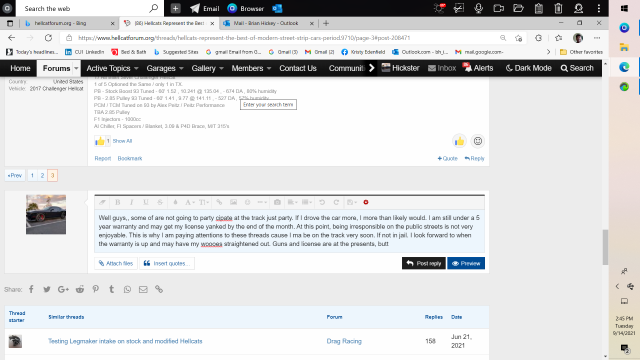Click the insert image icon in editor
The height and width of the screenshot is (360, 640).
tap(233, 202)
